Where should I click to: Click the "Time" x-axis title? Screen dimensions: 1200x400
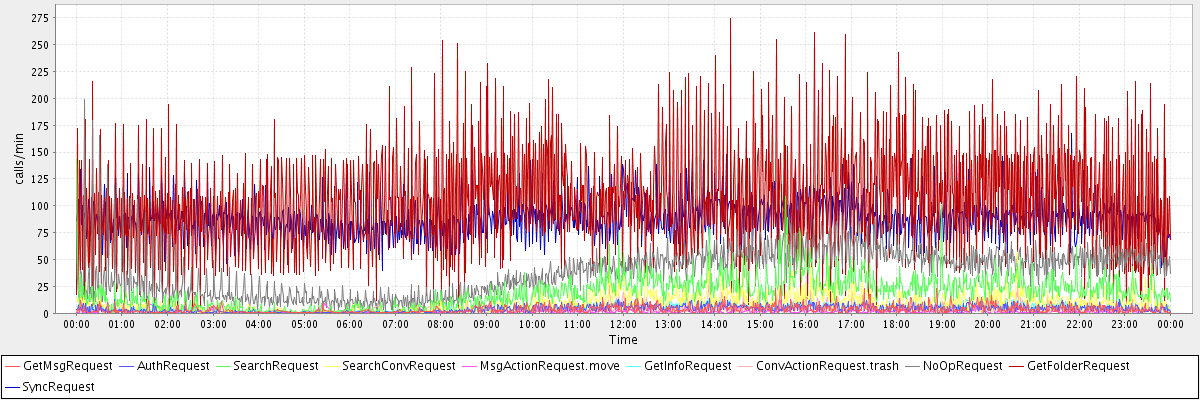pos(623,340)
